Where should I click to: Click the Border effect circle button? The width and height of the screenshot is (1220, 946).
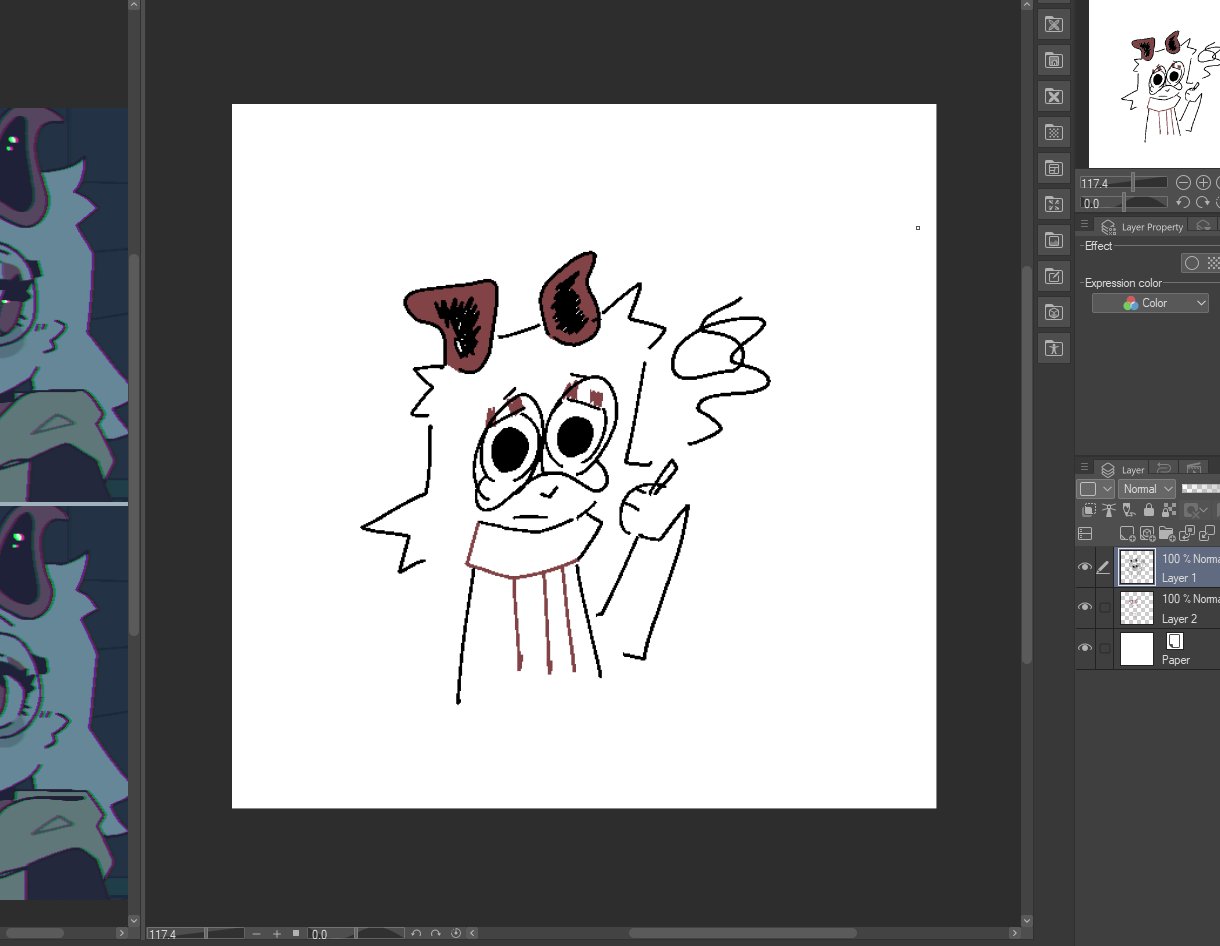point(1192,263)
